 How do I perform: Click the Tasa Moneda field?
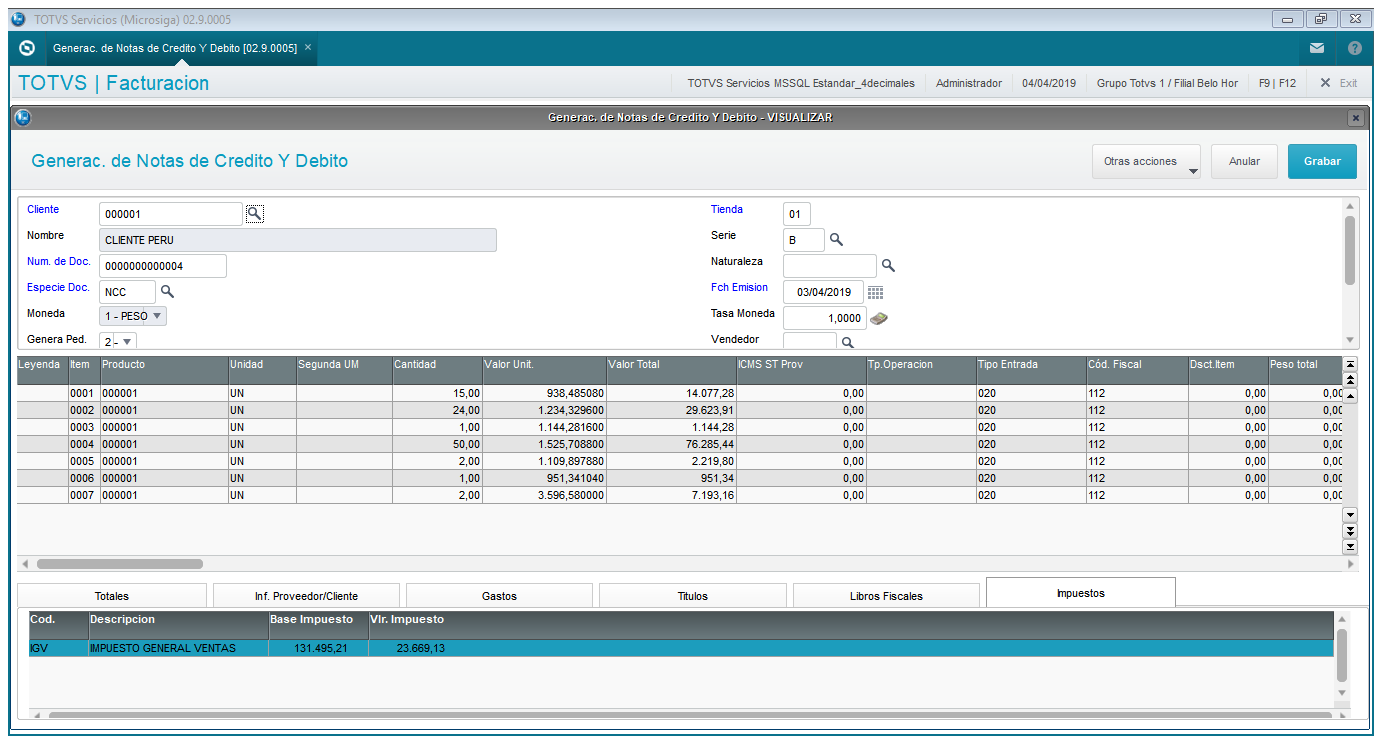(825, 318)
